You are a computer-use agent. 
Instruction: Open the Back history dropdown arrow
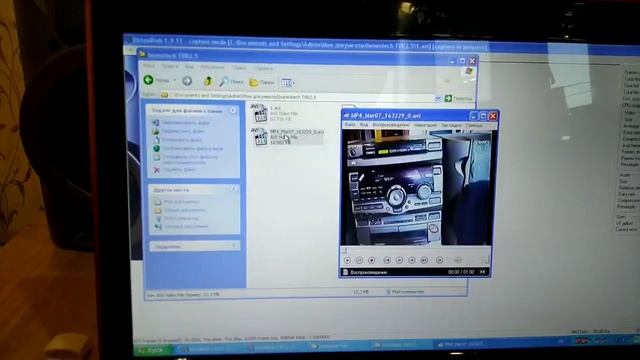(x=174, y=80)
